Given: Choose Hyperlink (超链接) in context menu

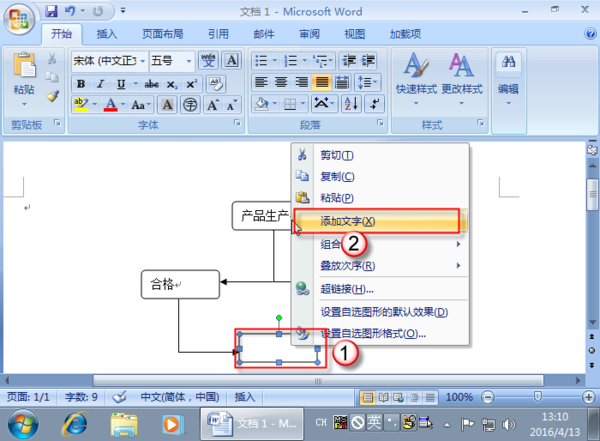Looking at the screenshot, I should tap(380, 289).
